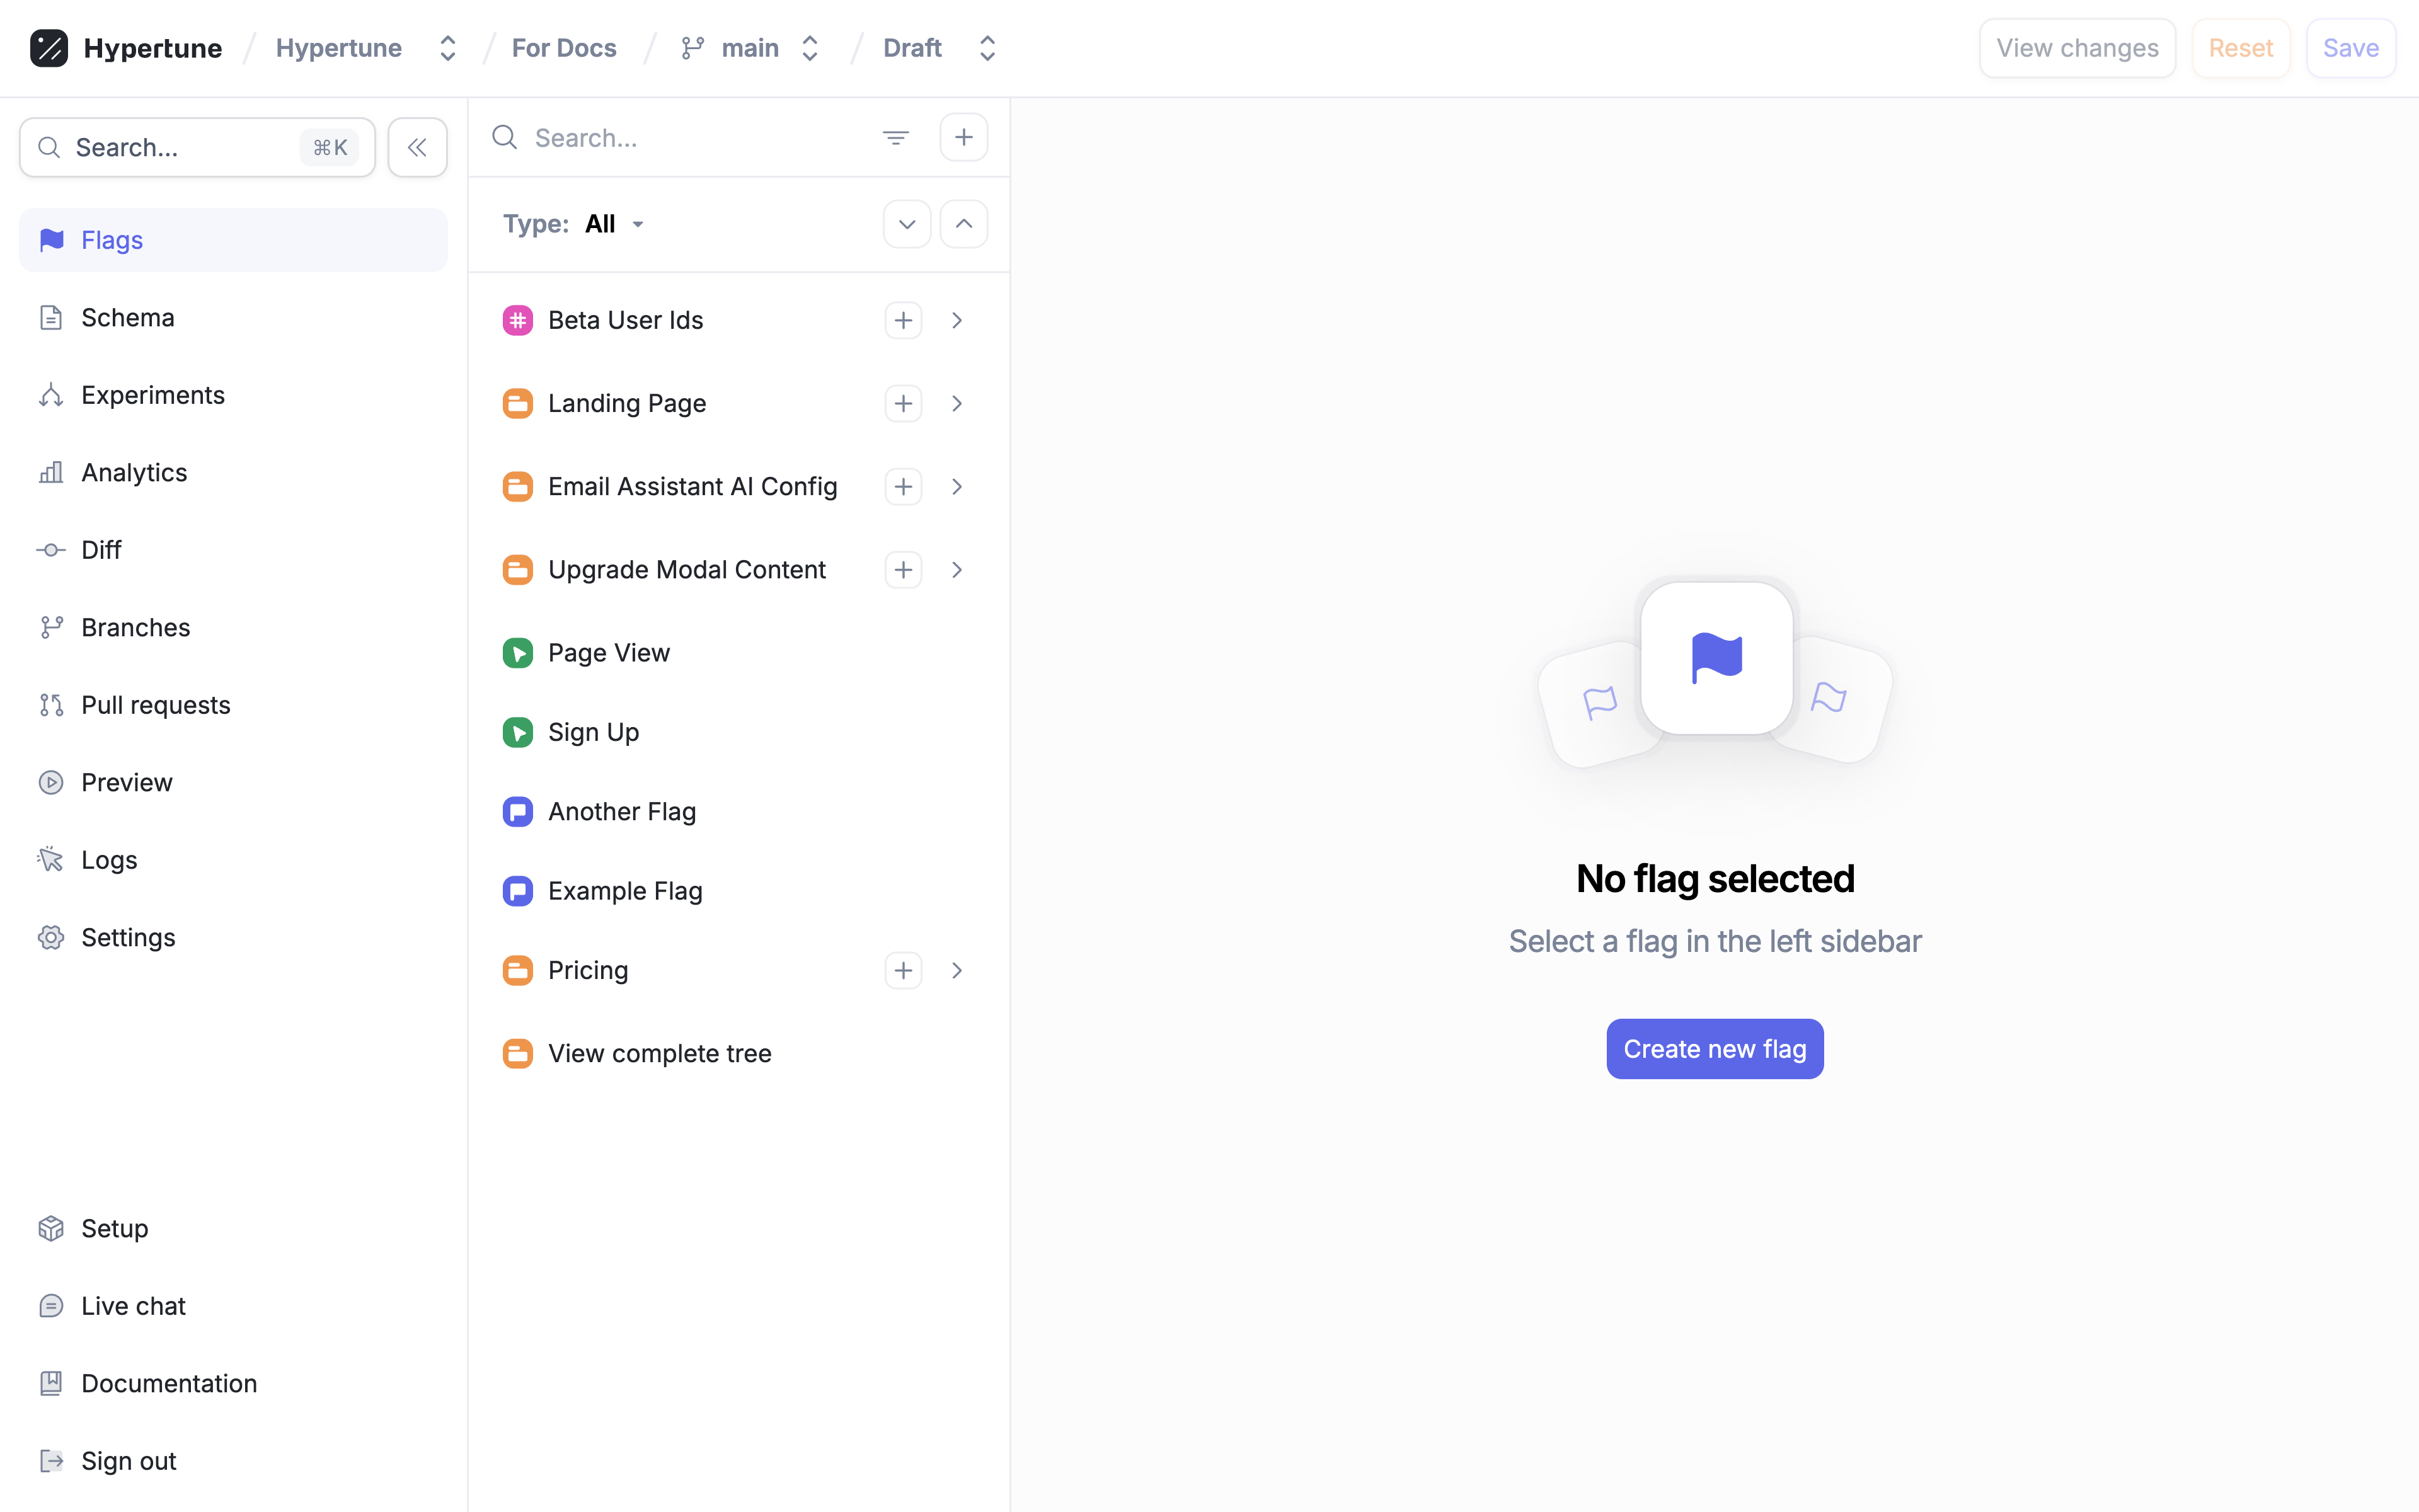Click the filter icon in flags search
Viewport: 2419px width, 1512px height.
pyautogui.click(x=895, y=138)
